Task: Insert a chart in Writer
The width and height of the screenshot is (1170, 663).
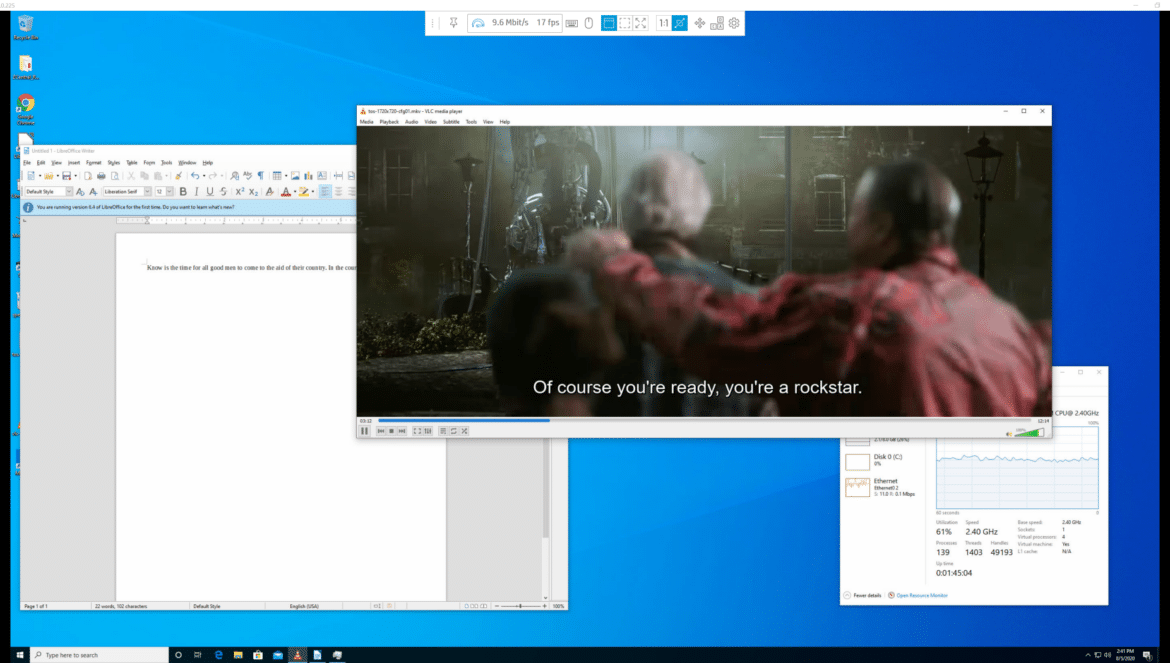Action: [308, 176]
